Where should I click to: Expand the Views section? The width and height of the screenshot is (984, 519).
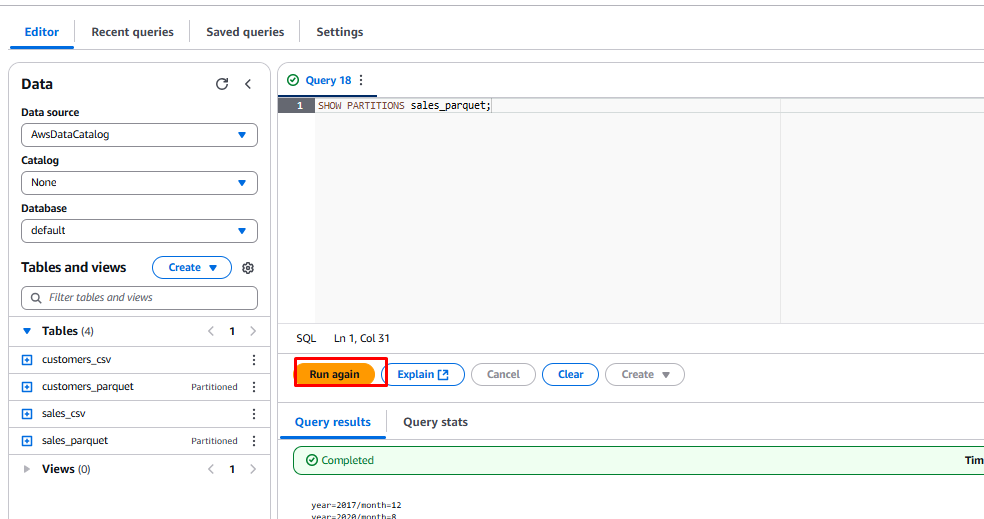pyautogui.click(x=27, y=469)
